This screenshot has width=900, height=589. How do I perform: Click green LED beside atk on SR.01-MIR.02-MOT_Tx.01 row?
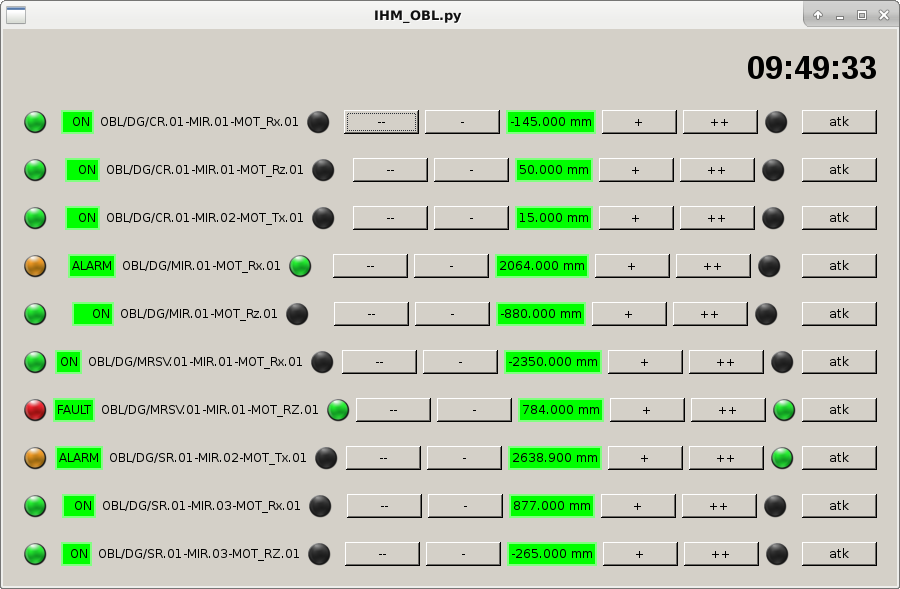coord(782,458)
